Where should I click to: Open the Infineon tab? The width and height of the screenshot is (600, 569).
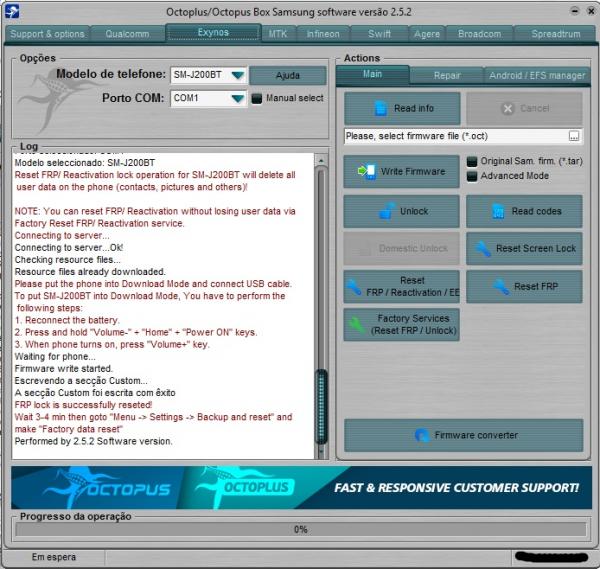pyautogui.click(x=323, y=34)
